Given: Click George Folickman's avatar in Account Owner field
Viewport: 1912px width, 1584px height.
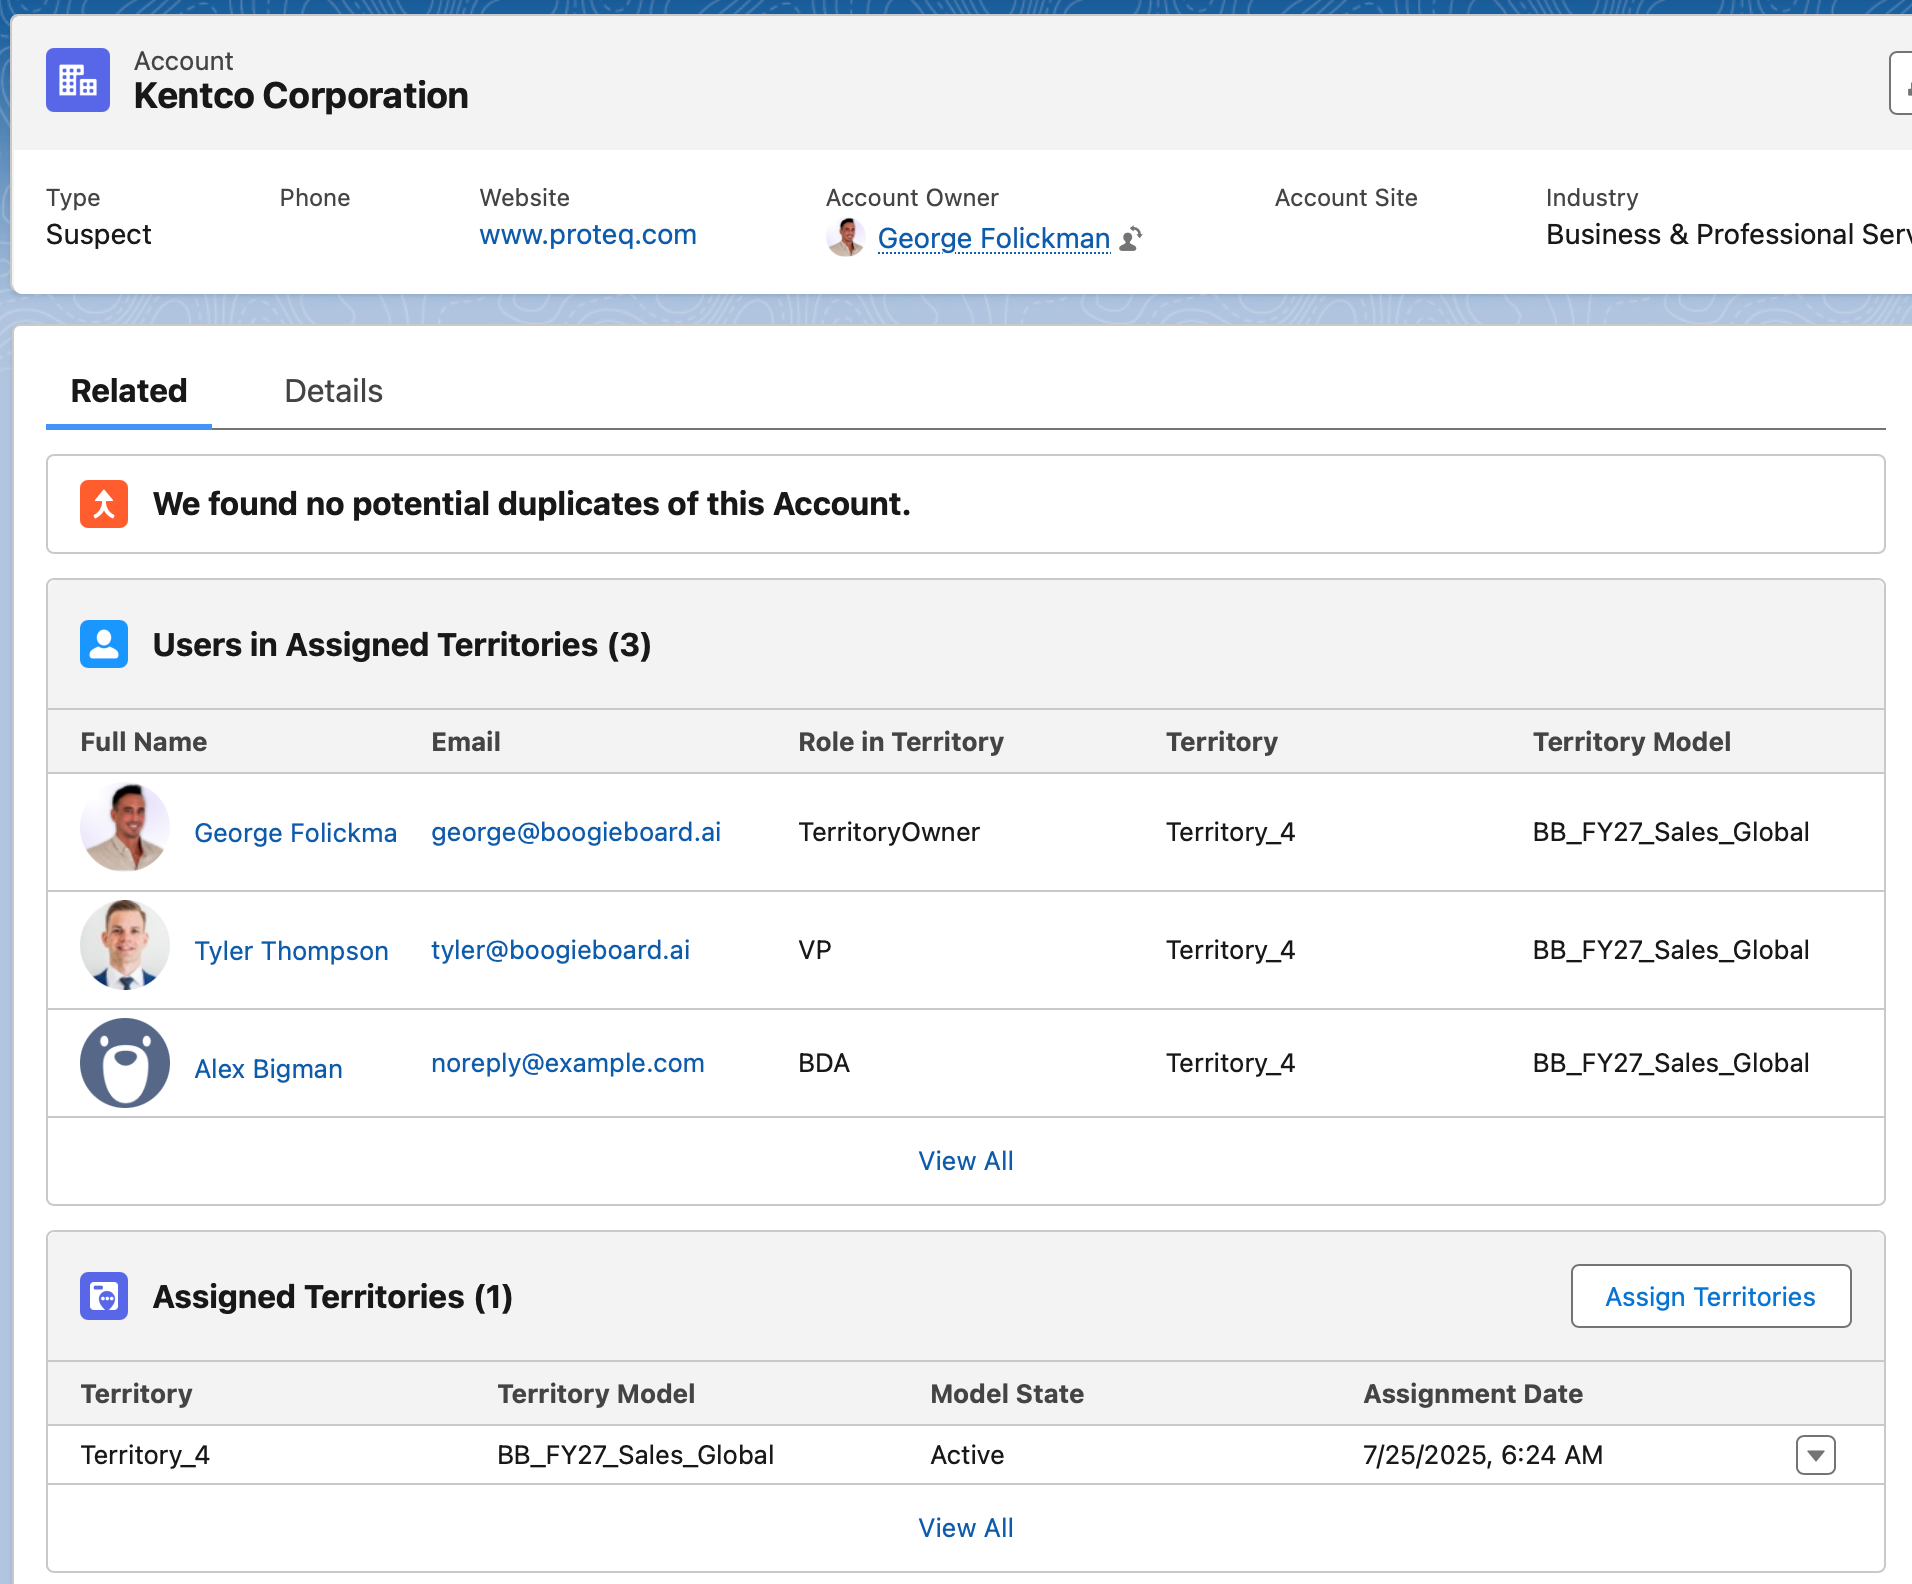Looking at the screenshot, I should (847, 239).
